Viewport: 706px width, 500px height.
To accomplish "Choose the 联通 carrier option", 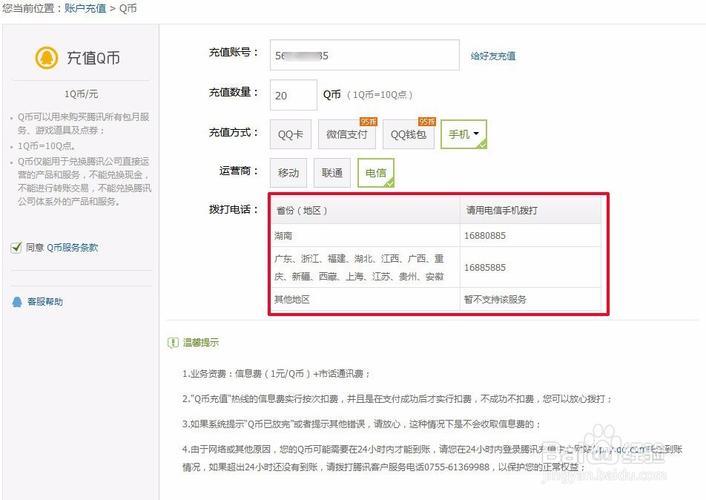I will (332, 173).
